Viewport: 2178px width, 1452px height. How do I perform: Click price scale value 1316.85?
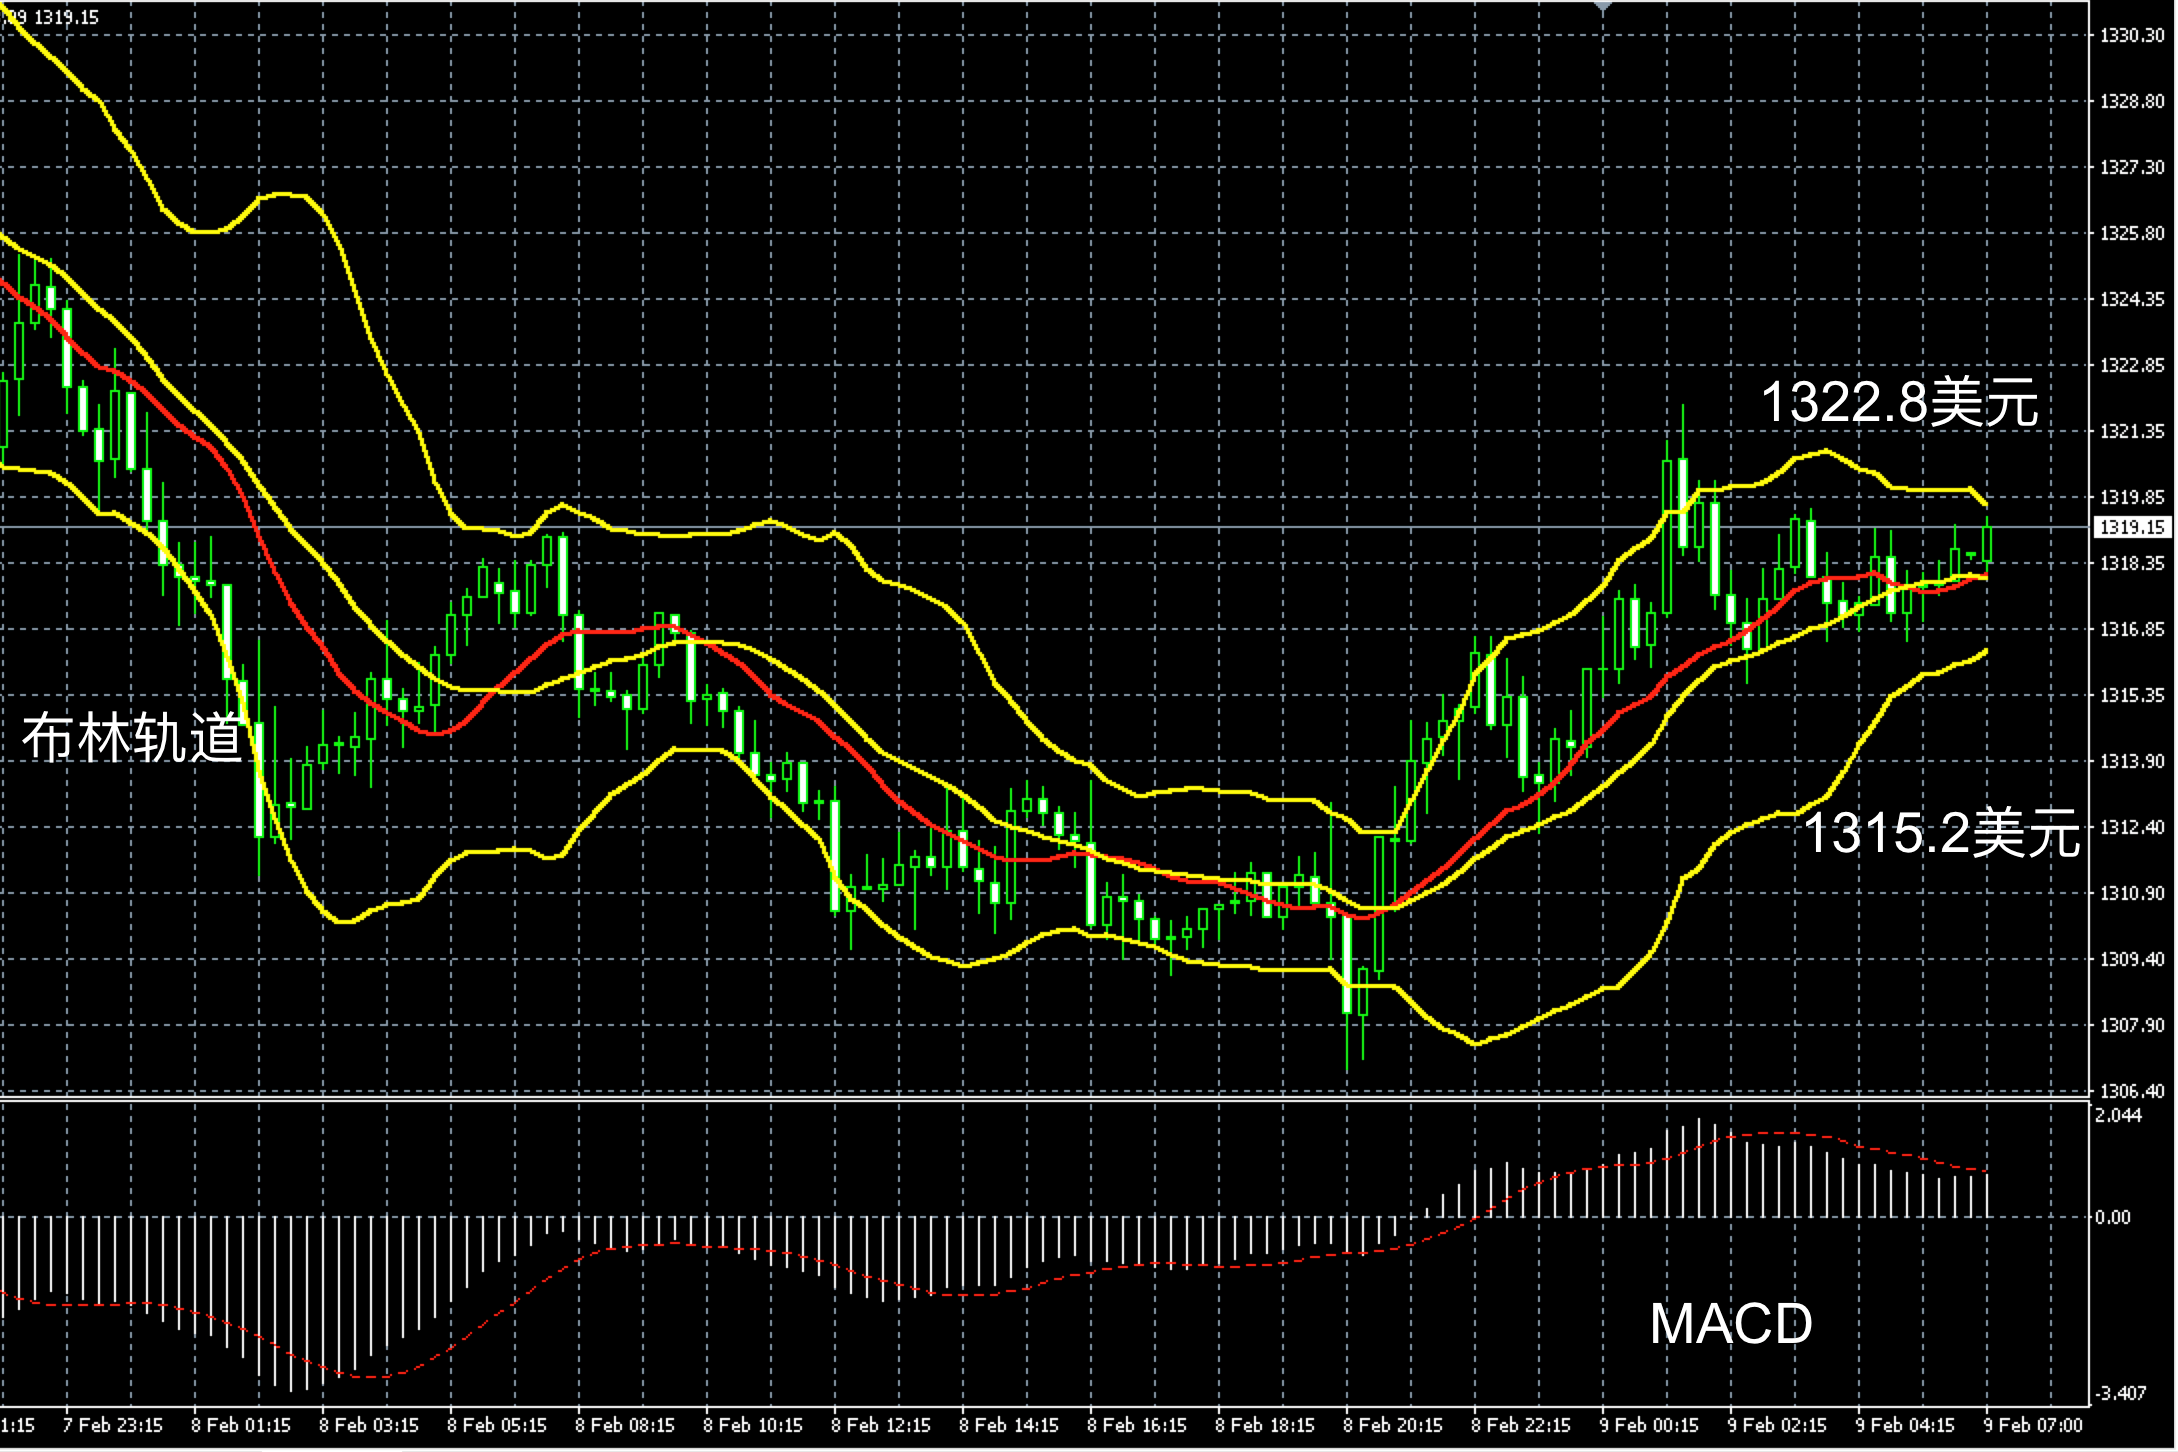click(x=2131, y=629)
